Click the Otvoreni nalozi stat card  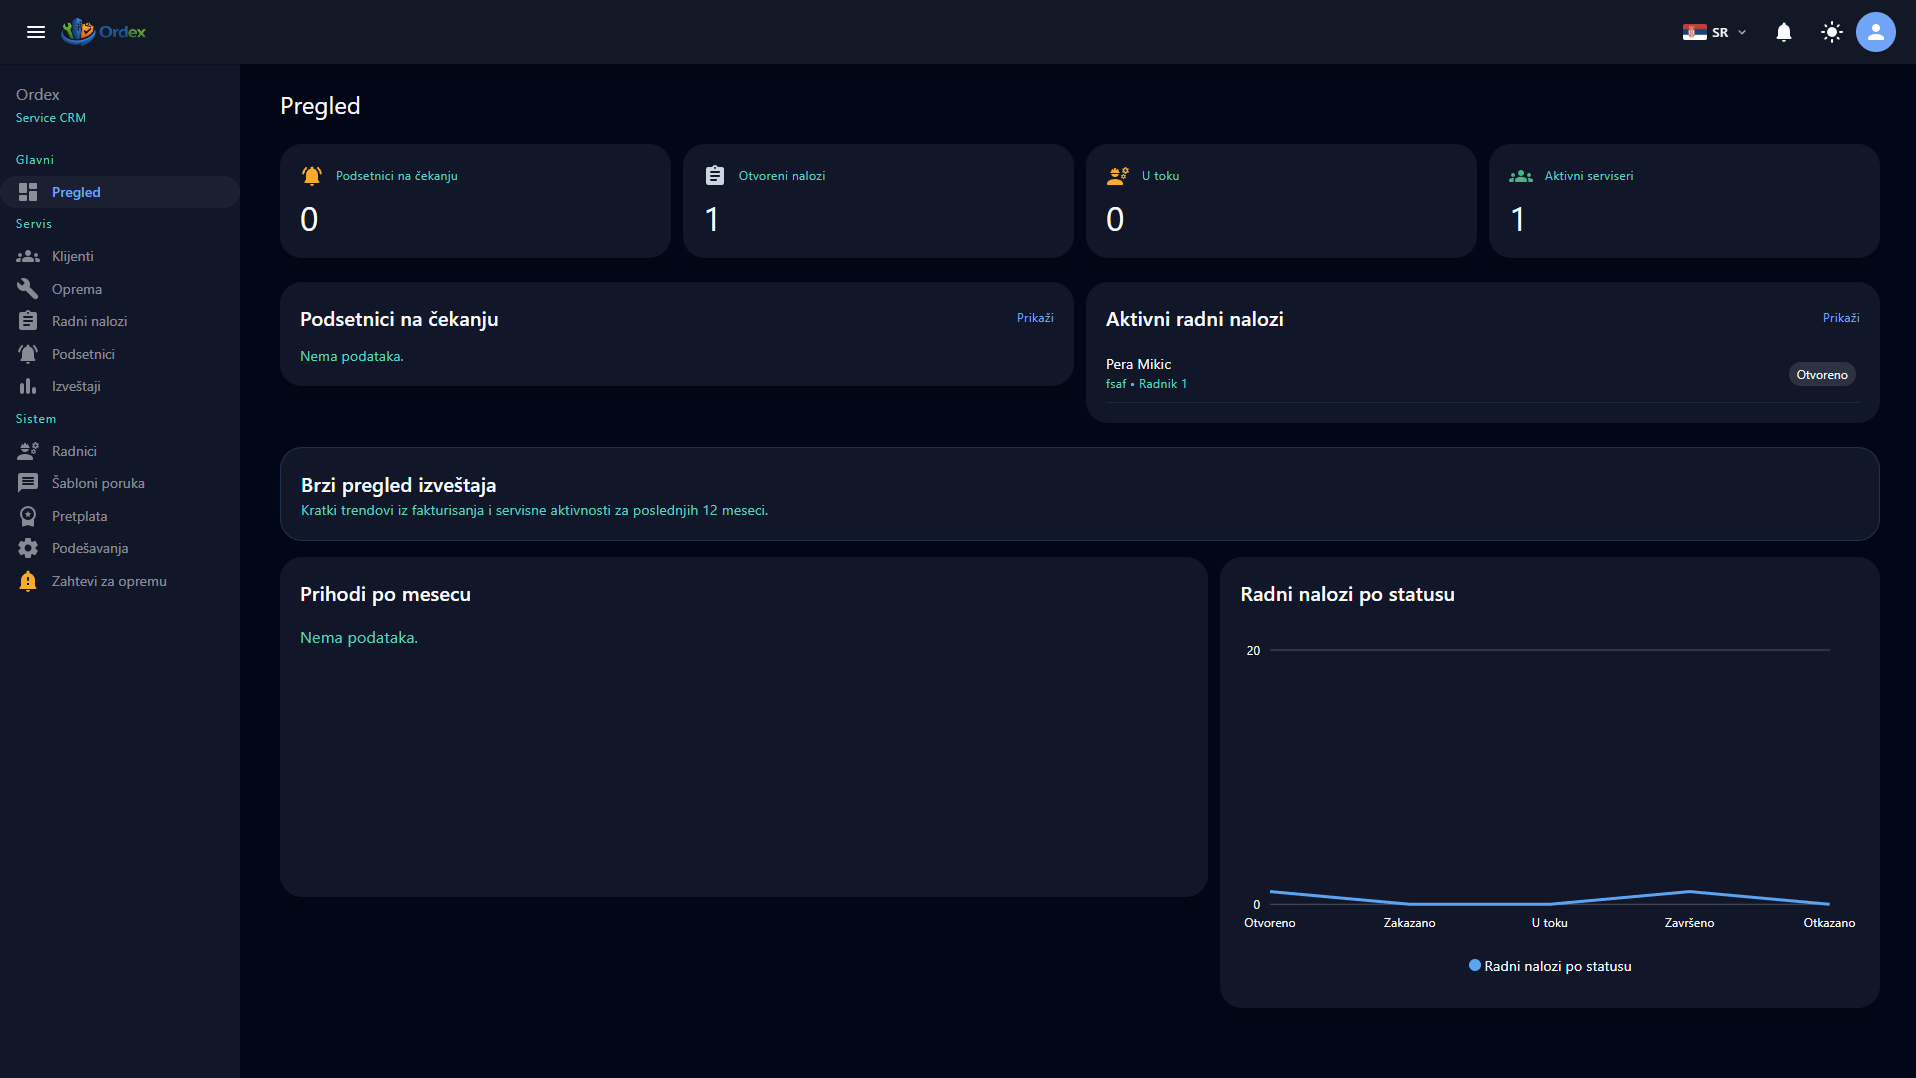878,201
